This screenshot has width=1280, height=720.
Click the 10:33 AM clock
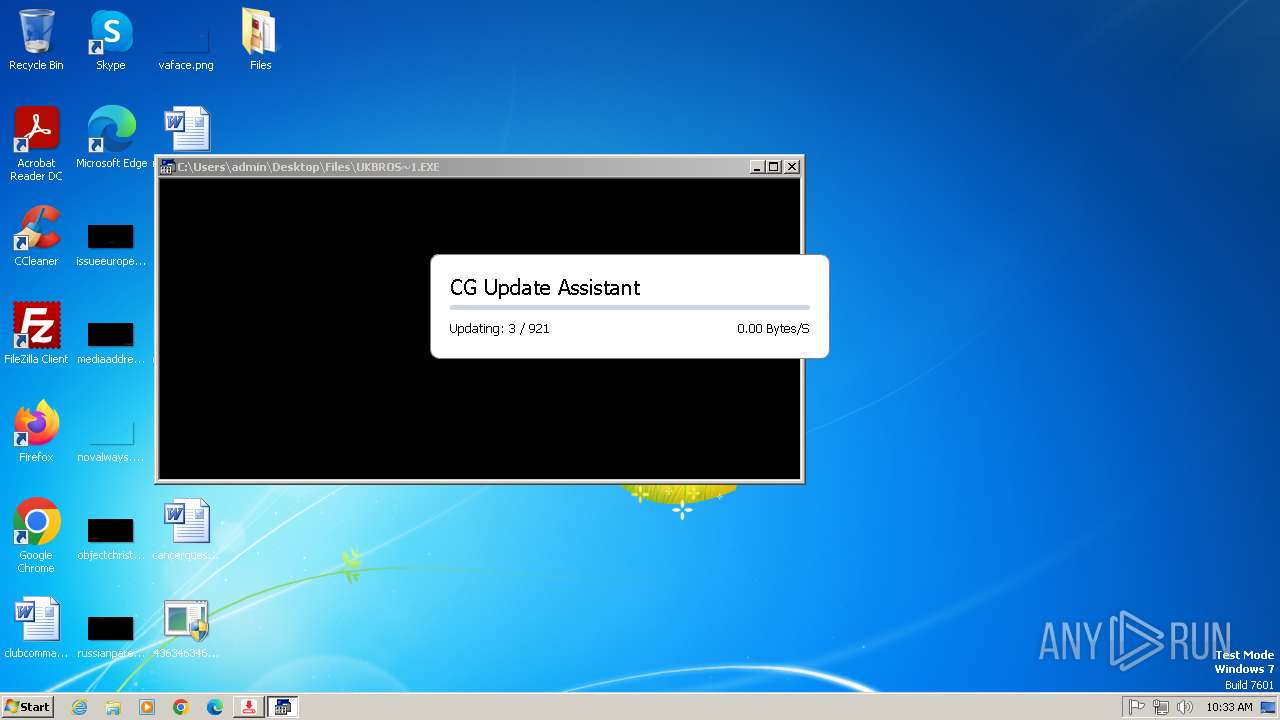tap(1229, 707)
